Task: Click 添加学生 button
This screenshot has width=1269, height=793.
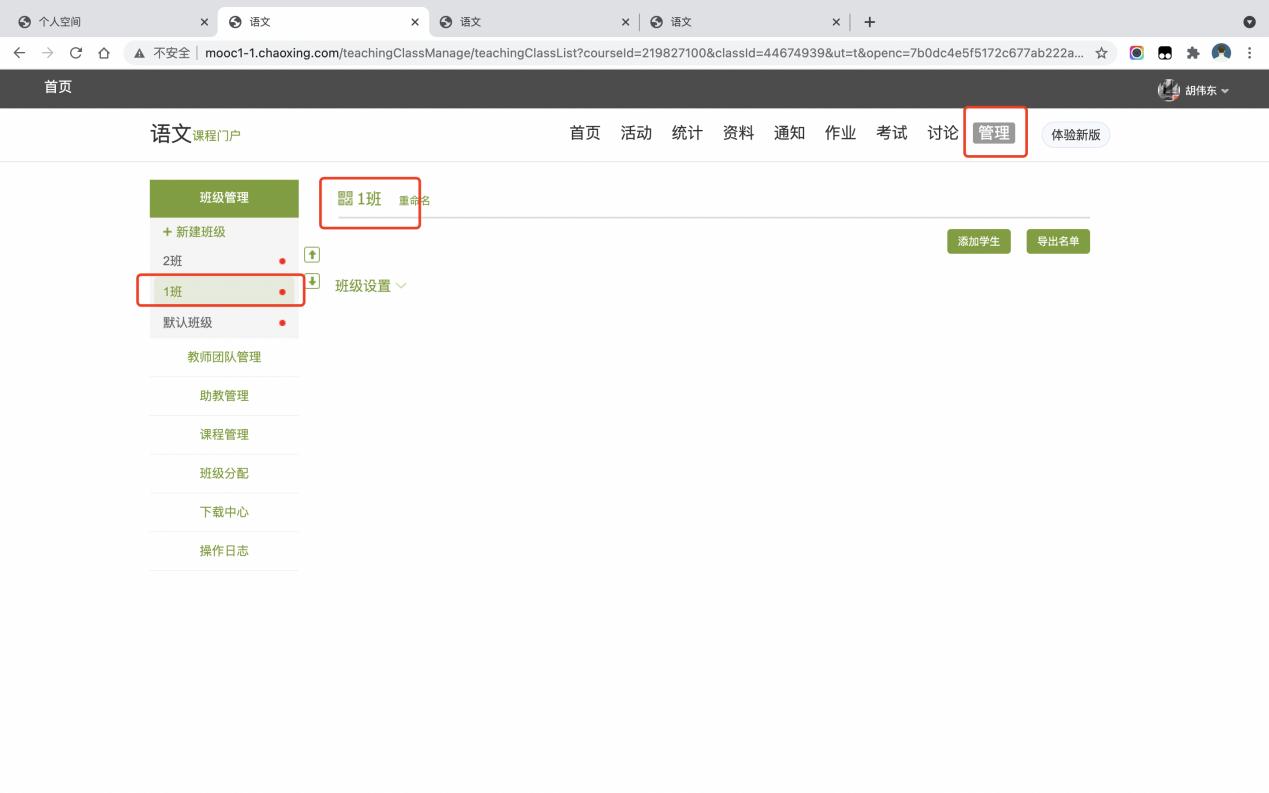Action: pyautogui.click(x=979, y=241)
